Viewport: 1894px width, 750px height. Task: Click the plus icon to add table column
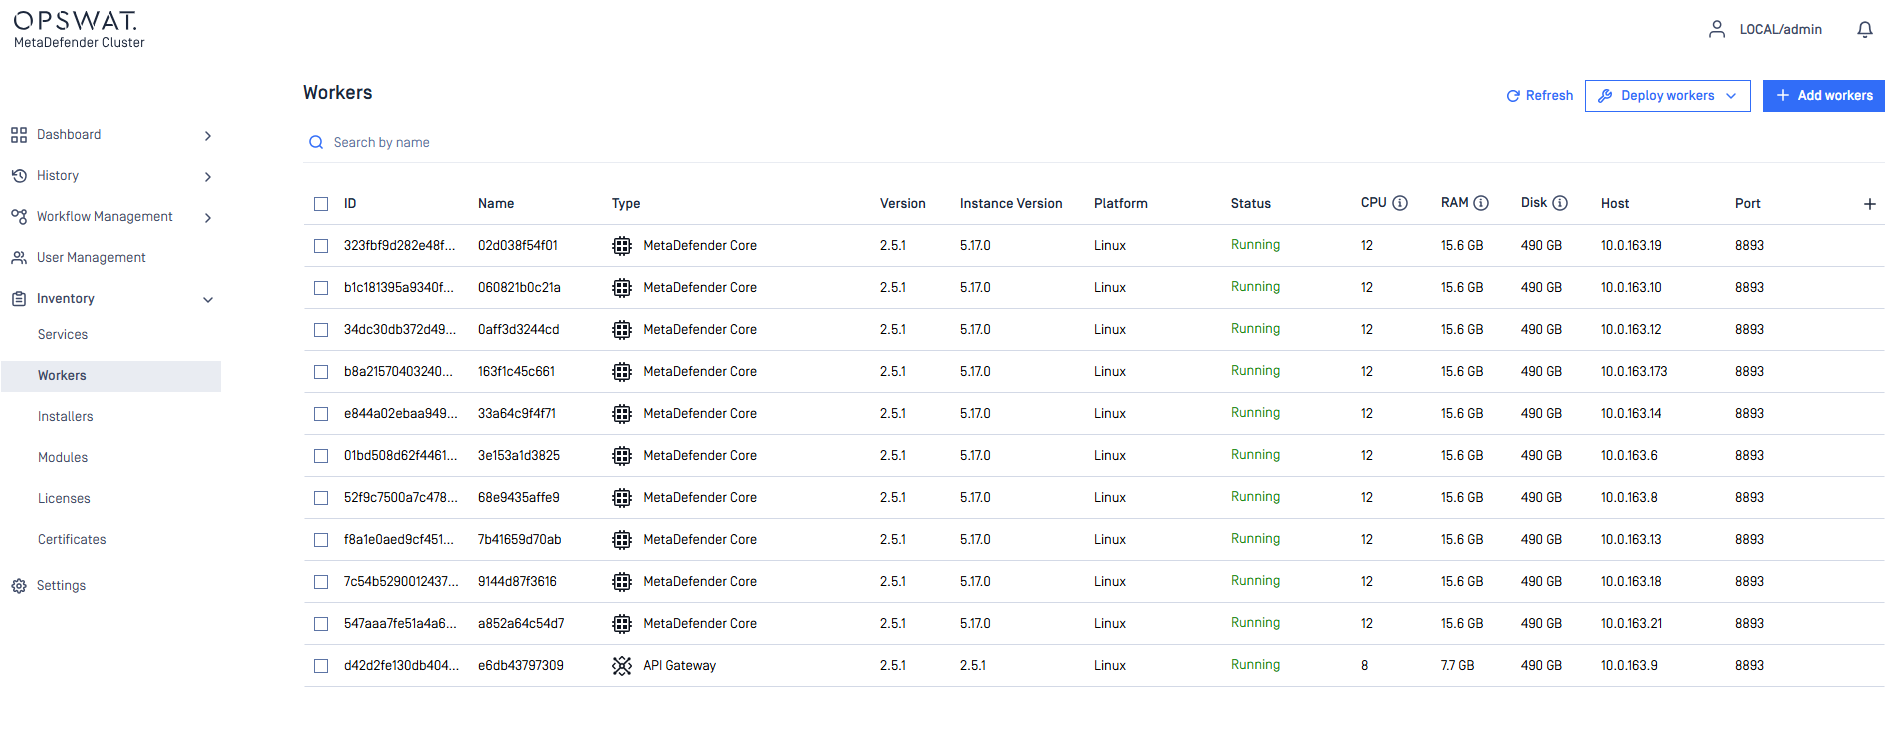(1869, 204)
